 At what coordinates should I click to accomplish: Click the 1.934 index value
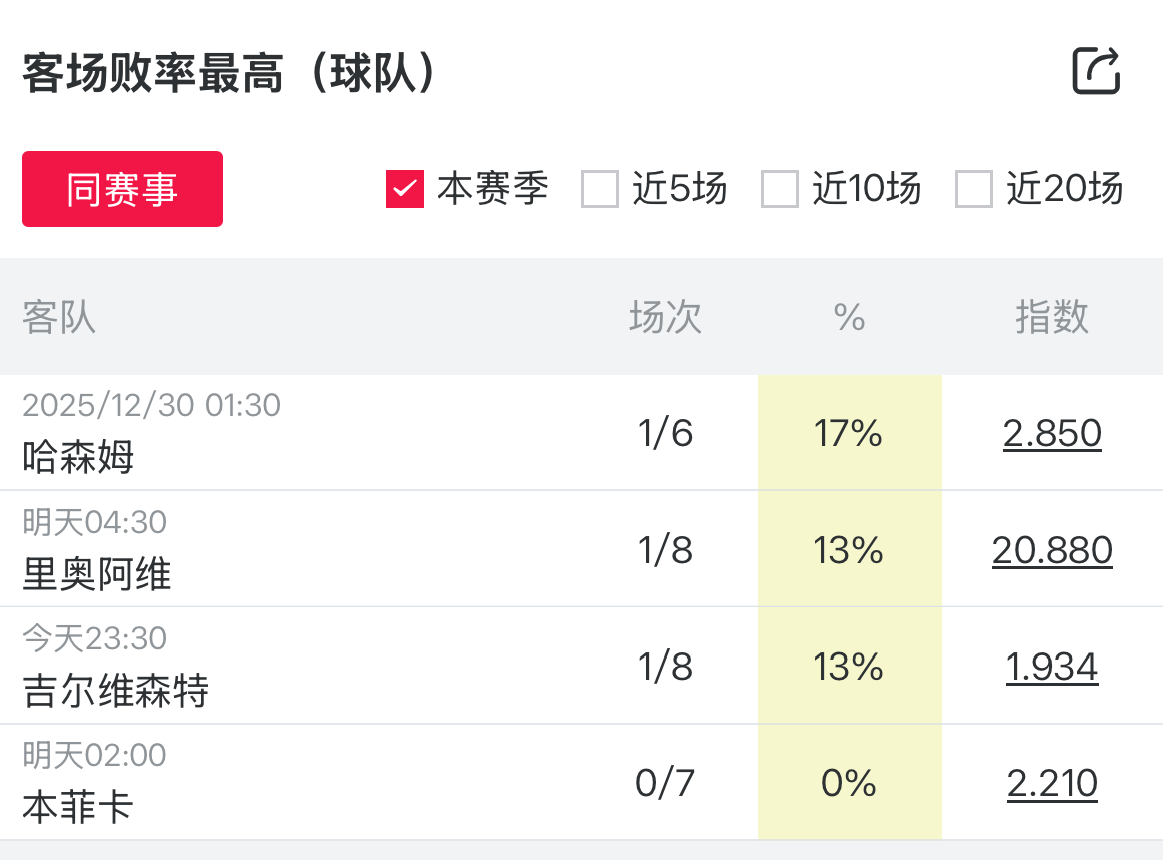coord(1052,667)
